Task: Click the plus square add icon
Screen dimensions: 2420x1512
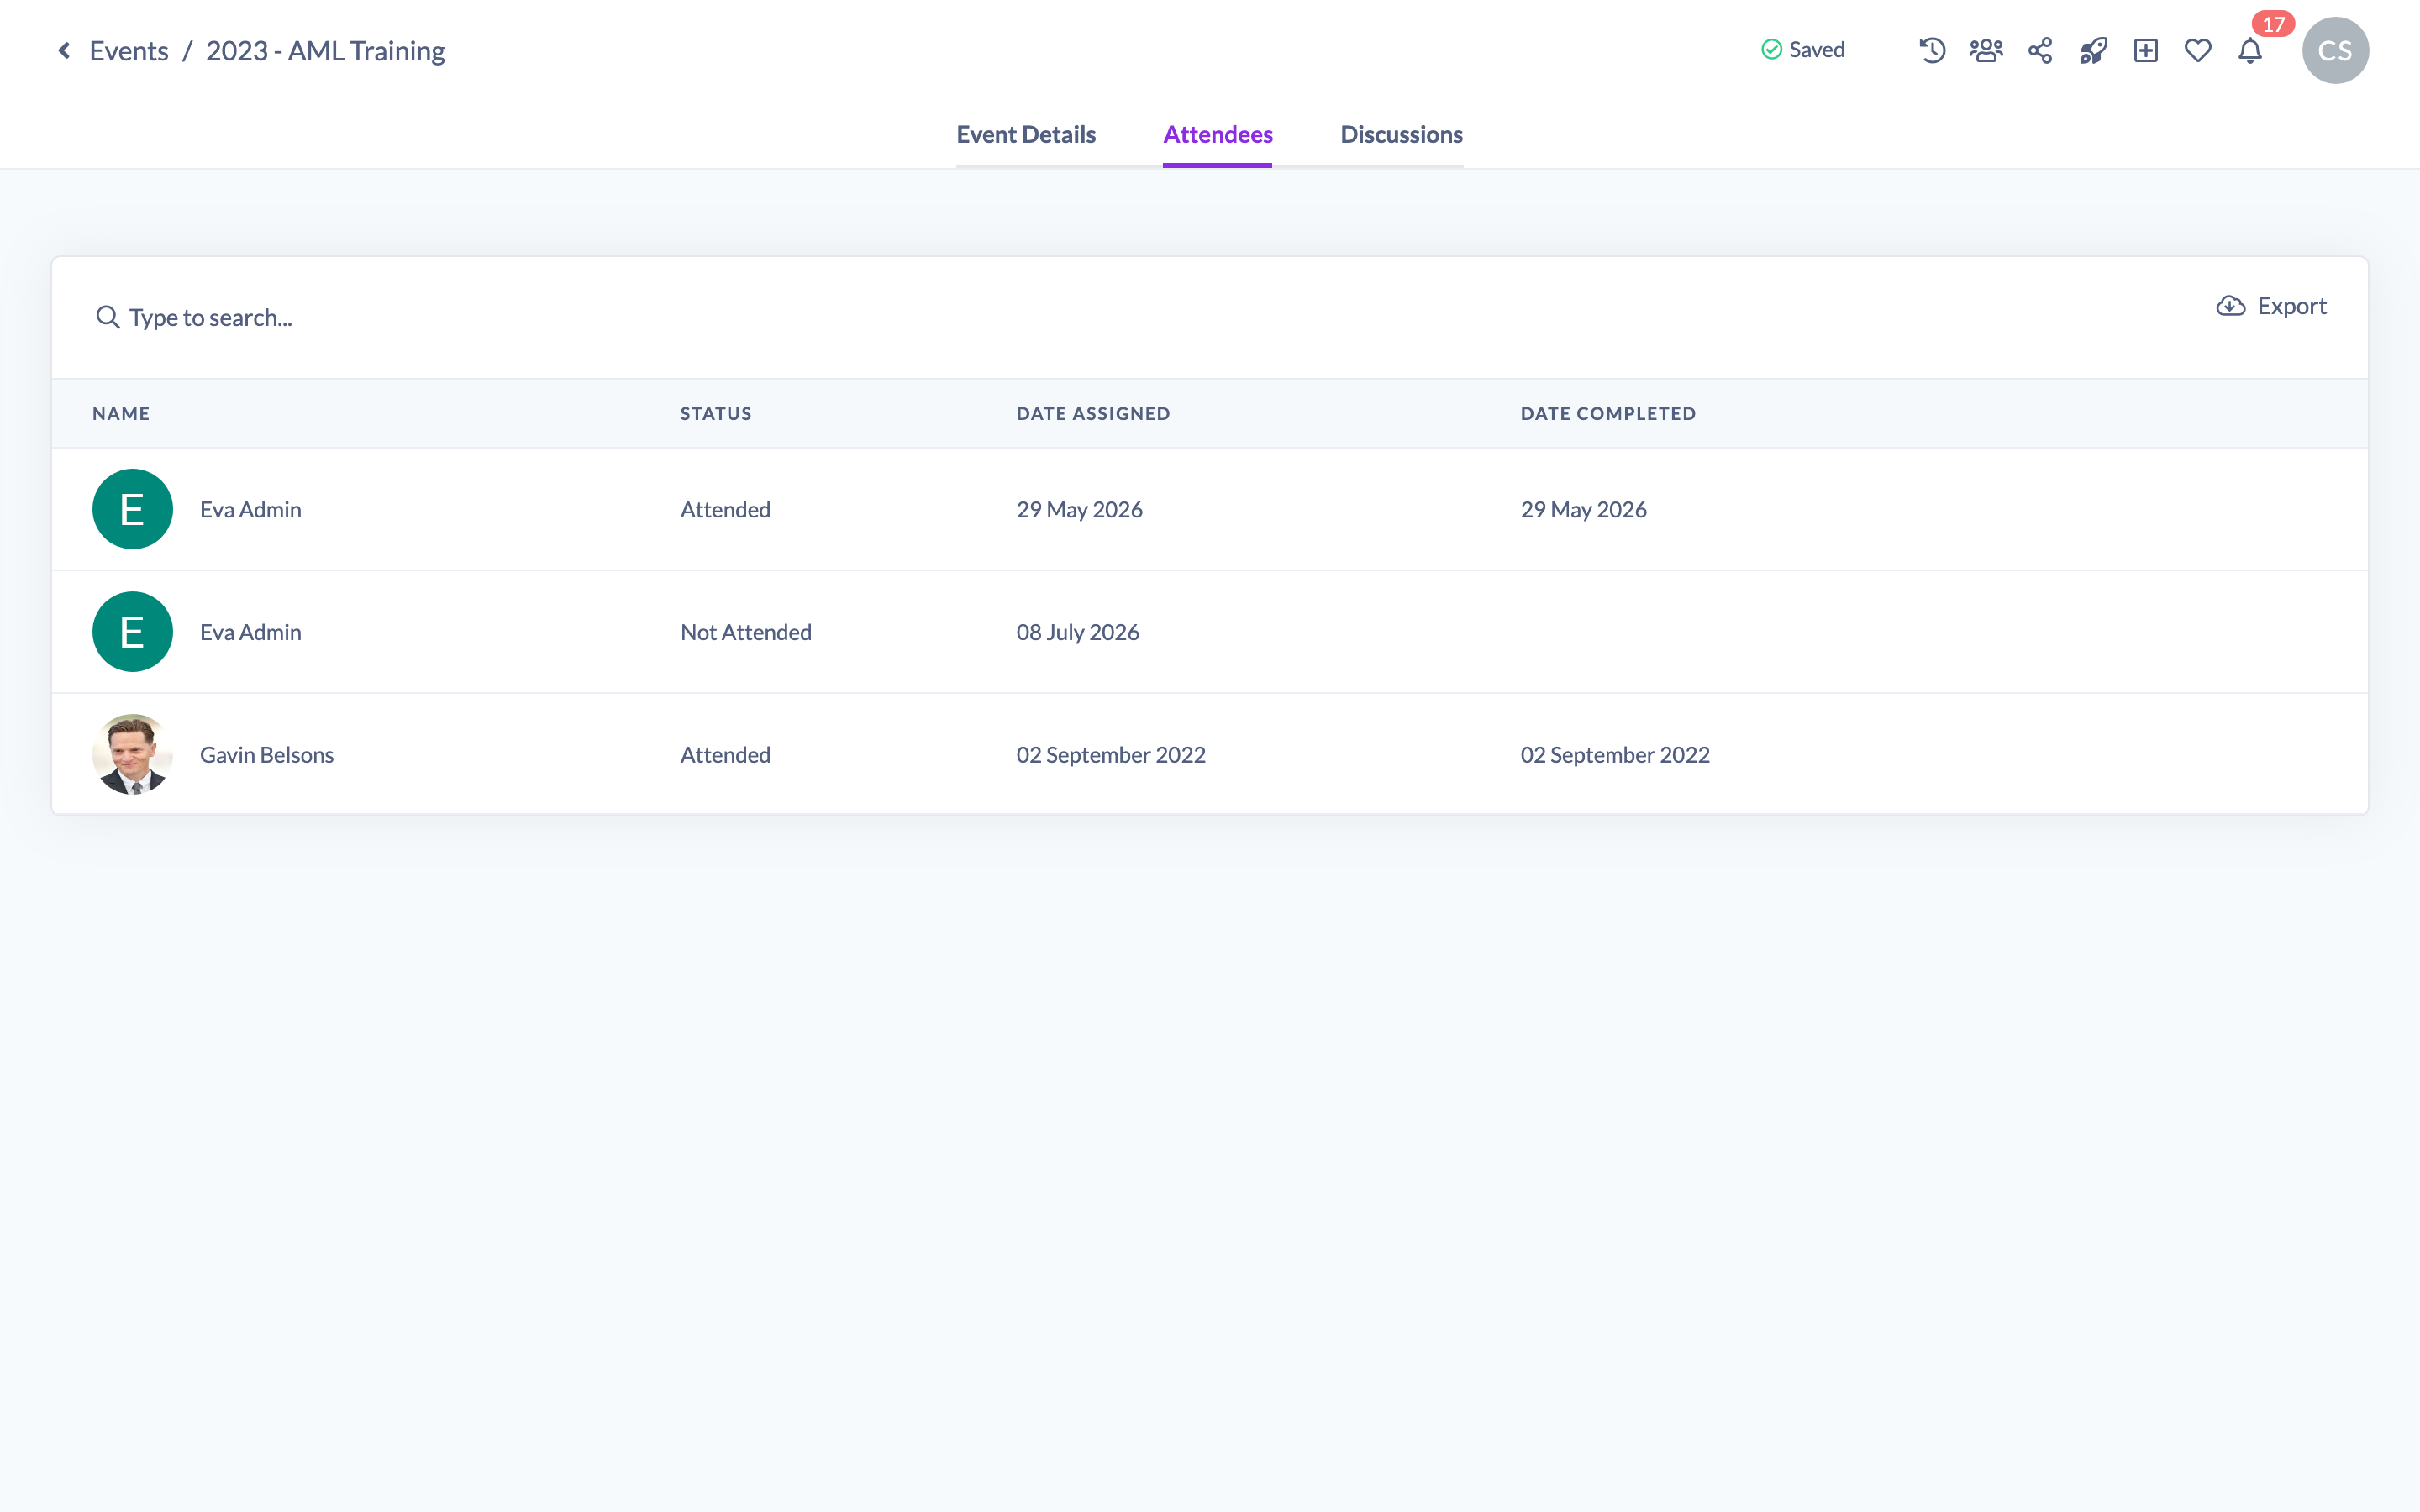Action: click(2146, 50)
